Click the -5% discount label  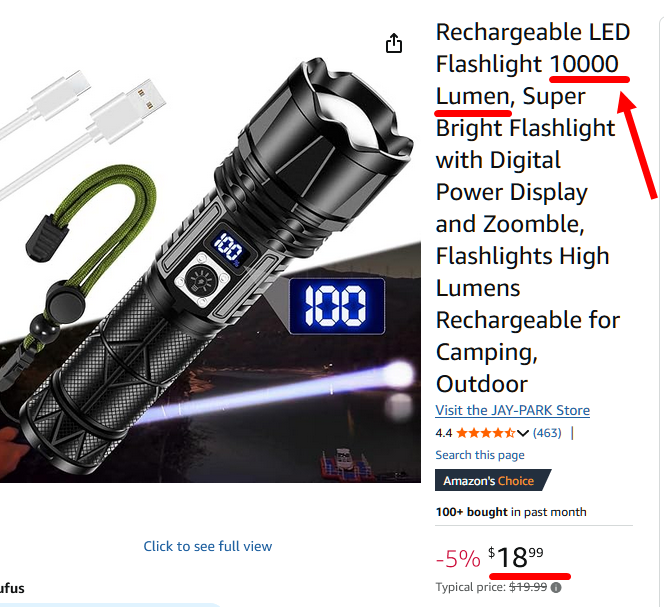(458, 558)
